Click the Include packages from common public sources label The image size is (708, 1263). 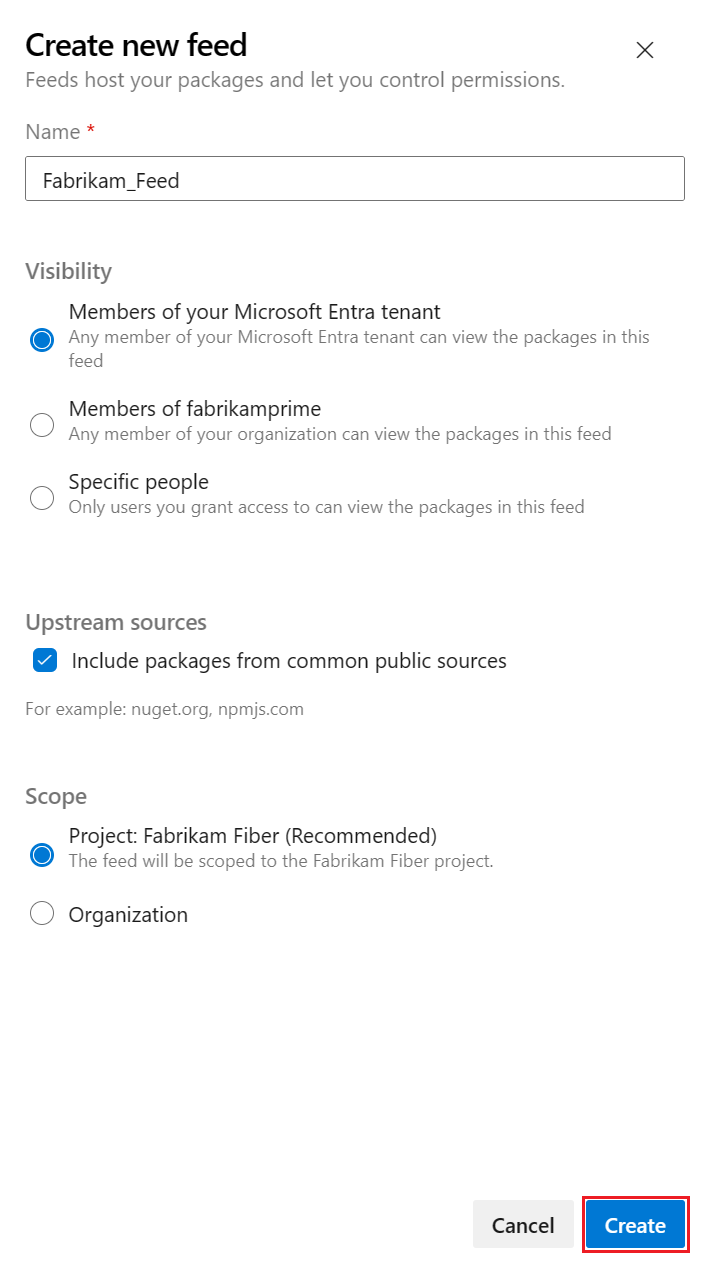(287, 660)
